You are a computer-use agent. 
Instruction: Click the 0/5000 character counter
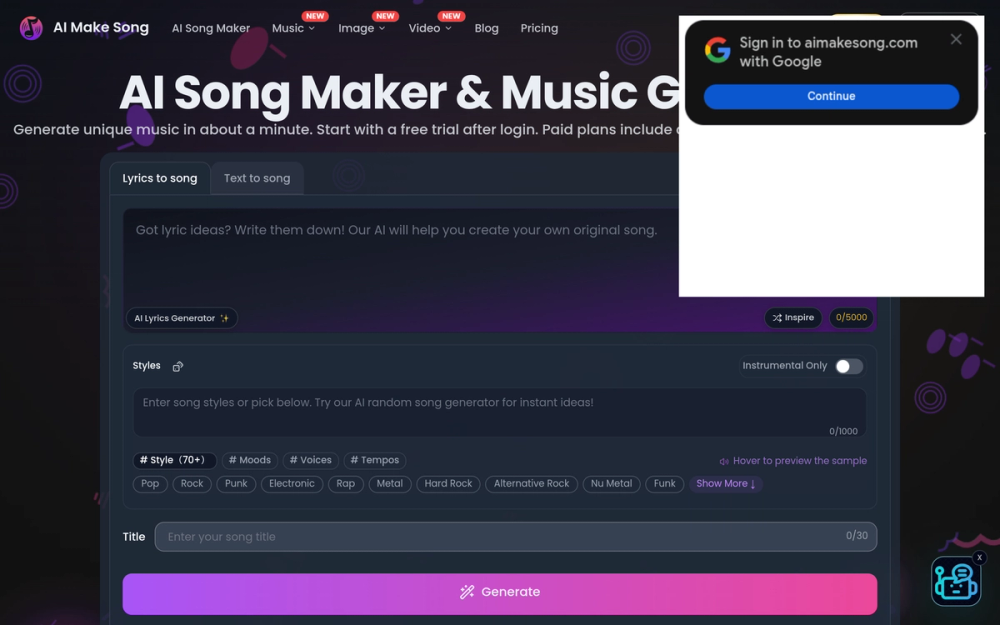pyautogui.click(x=851, y=318)
